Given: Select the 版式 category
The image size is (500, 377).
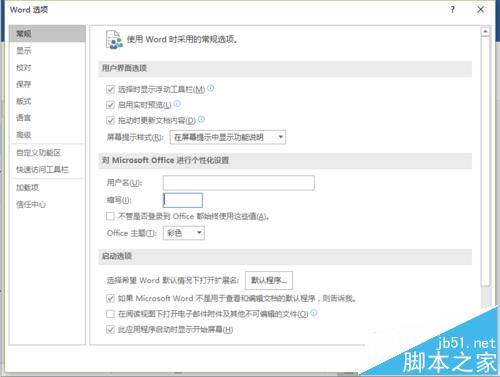Looking at the screenshot, I should tap(47, 101).
